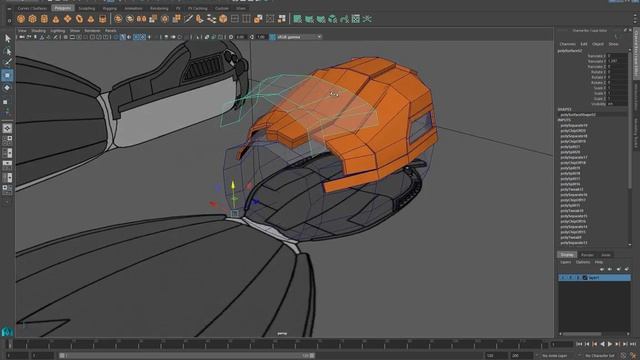
Task: Create a polygon sphere from shelf
Action: [x=21, y=19]
